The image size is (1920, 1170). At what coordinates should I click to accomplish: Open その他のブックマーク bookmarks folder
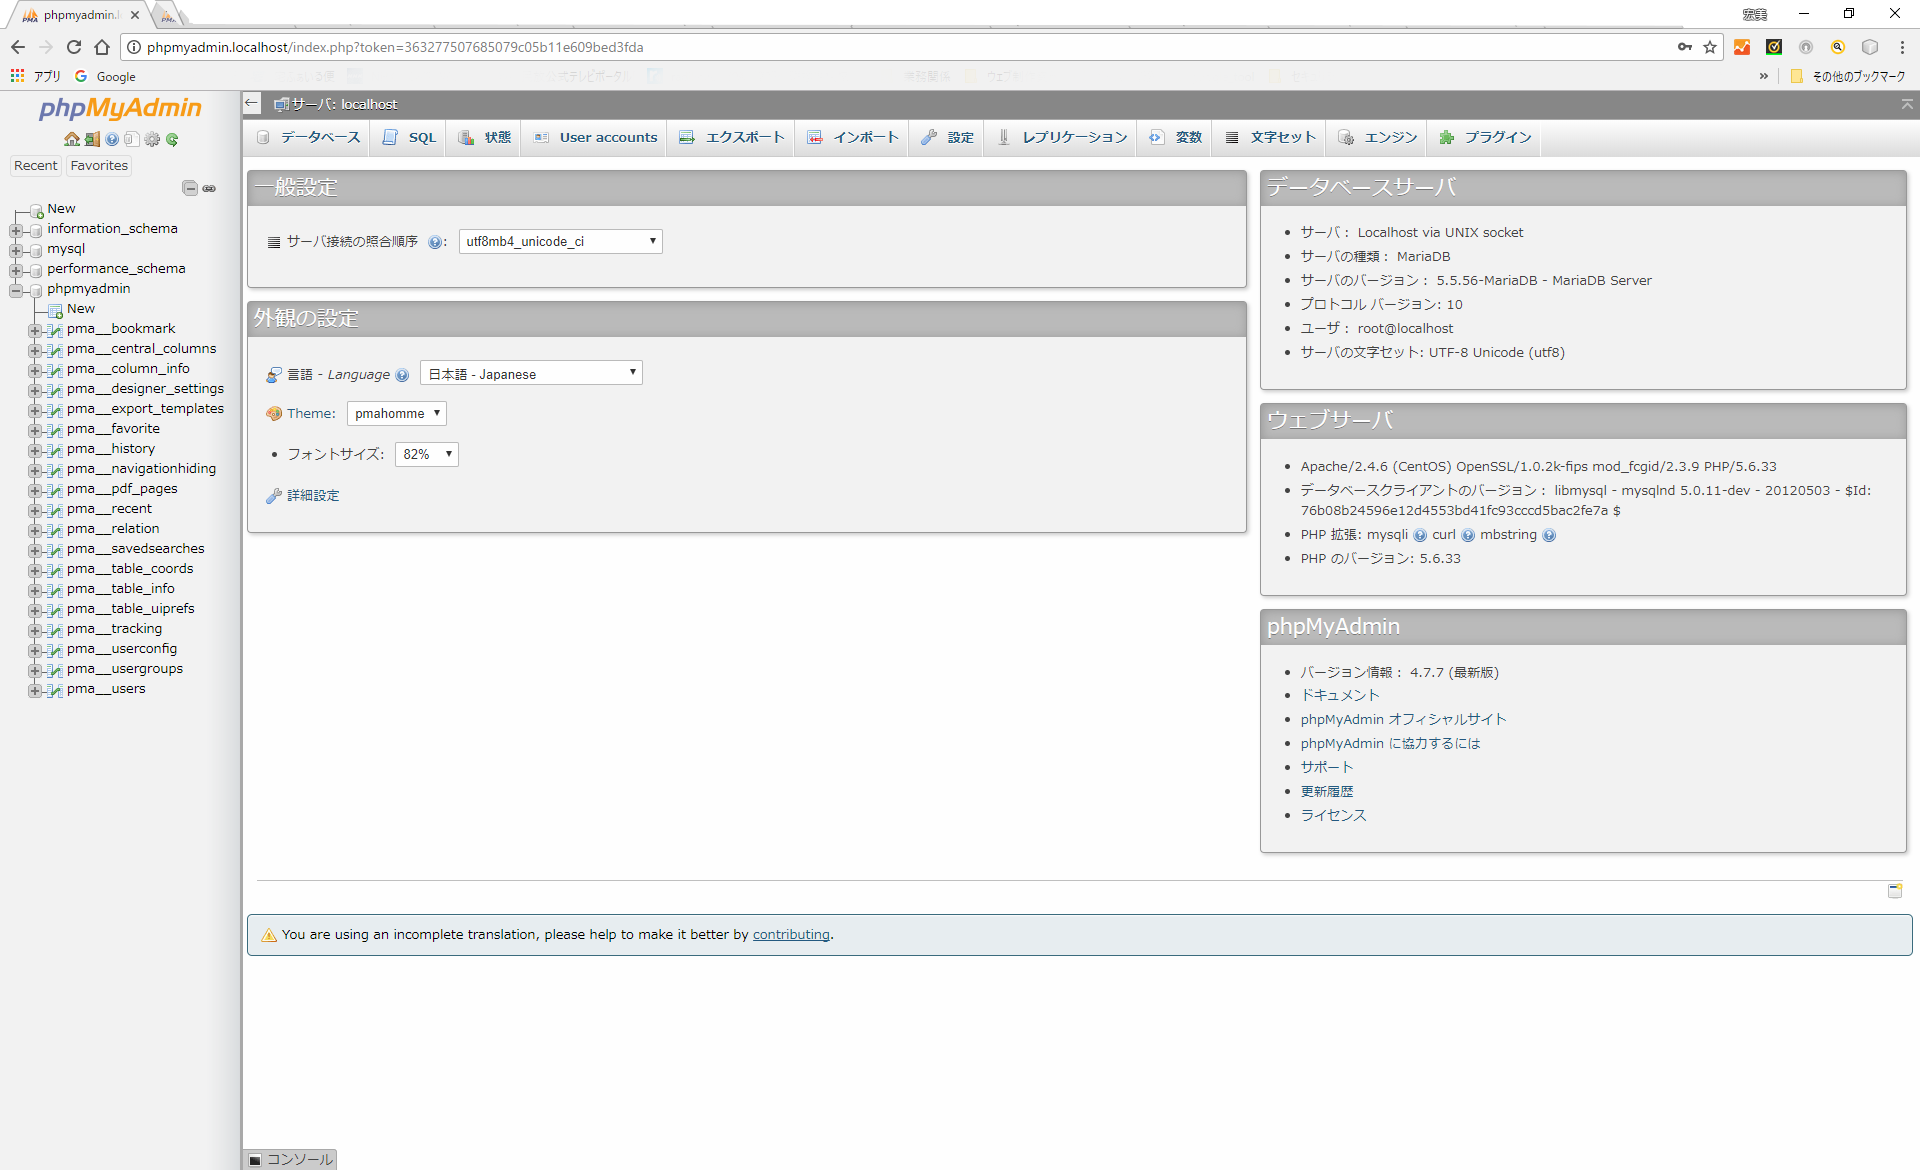pyautogui.click(x=1849, y=76)
